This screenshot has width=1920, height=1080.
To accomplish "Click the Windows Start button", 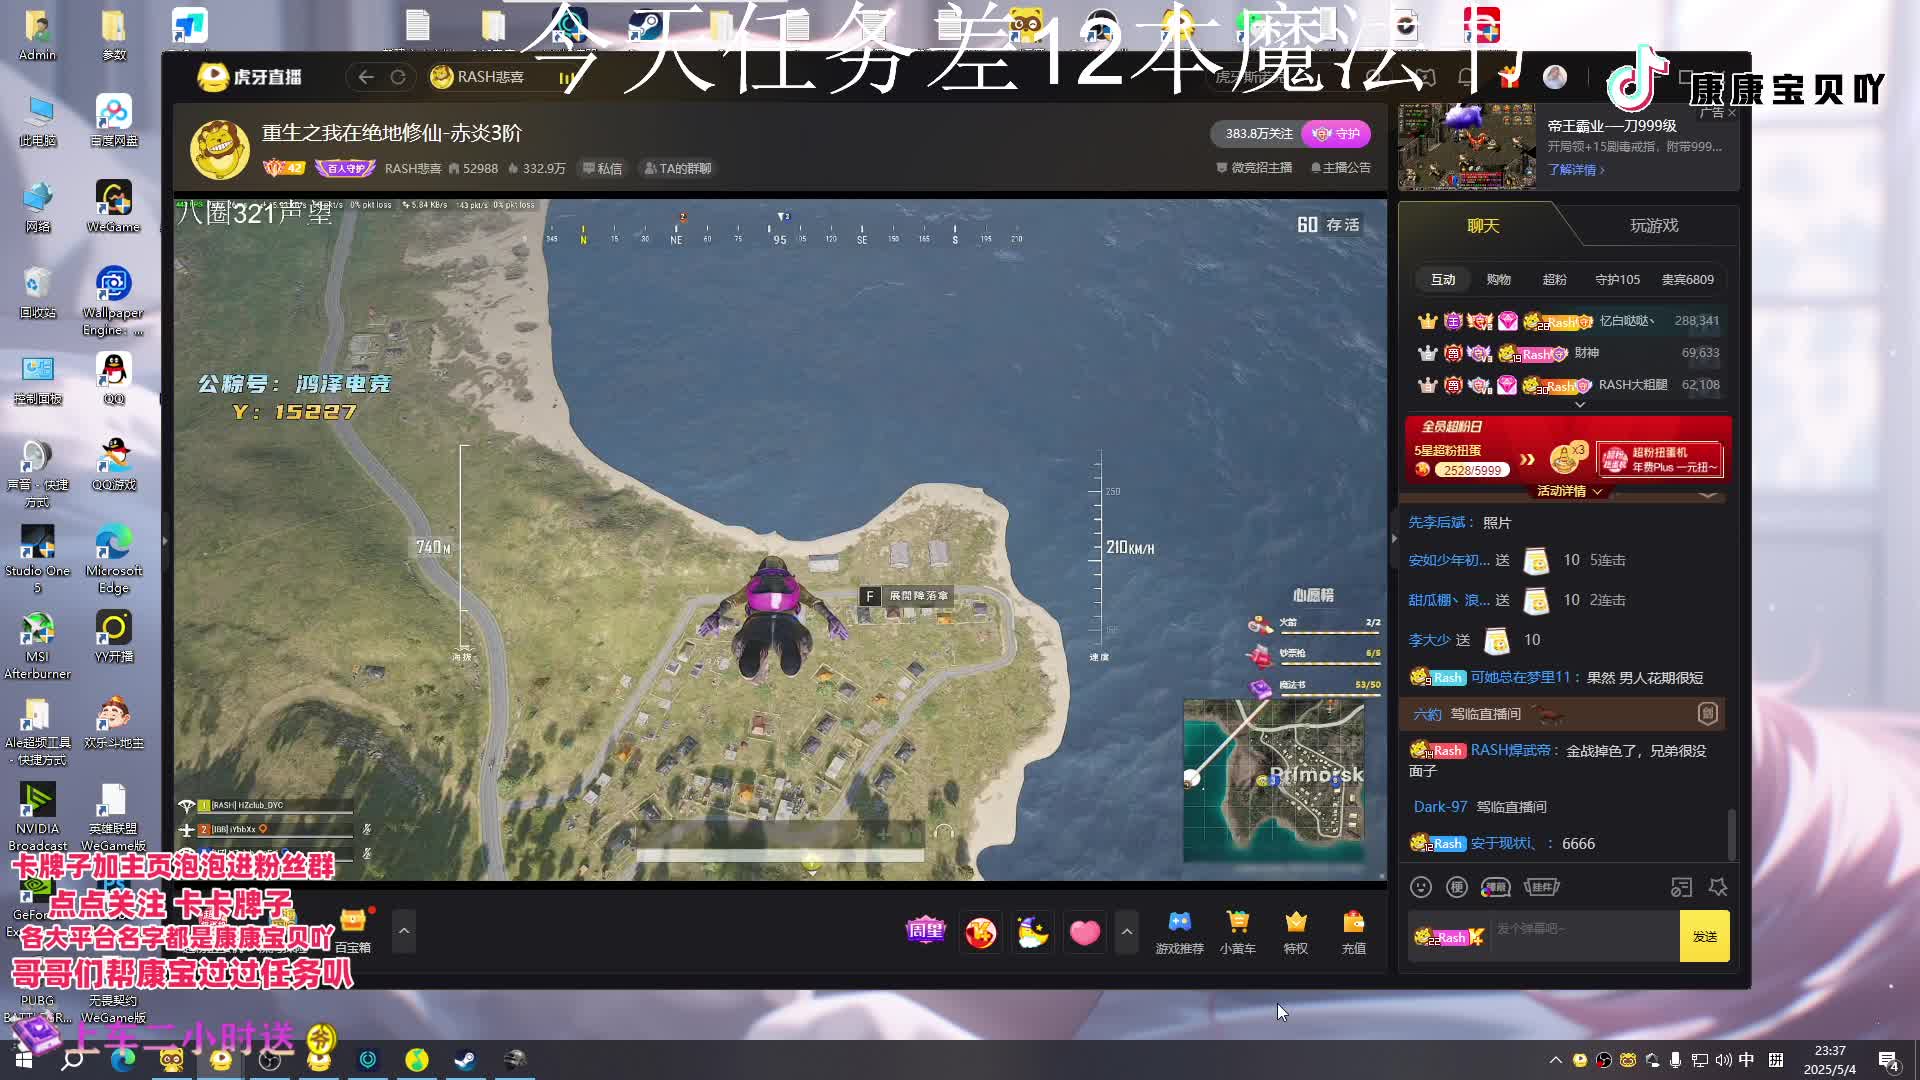I will pyautogui.click(x=24, y=1060).
